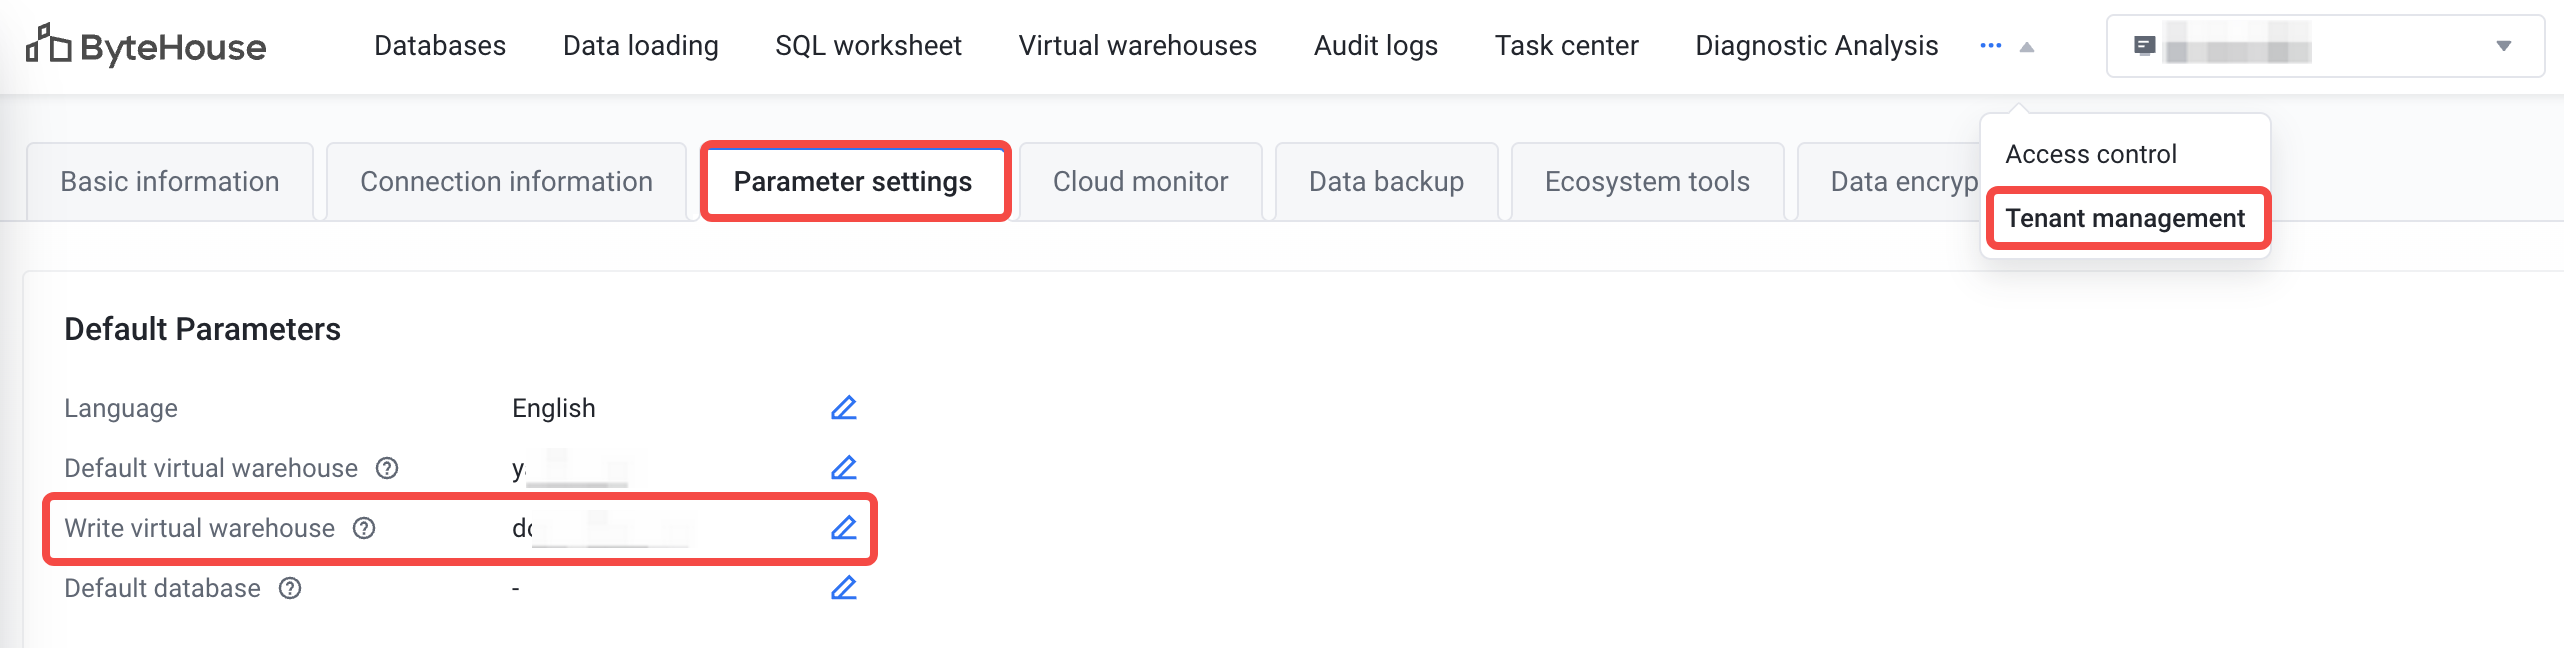Edit the Default virtual warehouse value
Screen dimensions: 2564x648
click(x=843, y=468)
